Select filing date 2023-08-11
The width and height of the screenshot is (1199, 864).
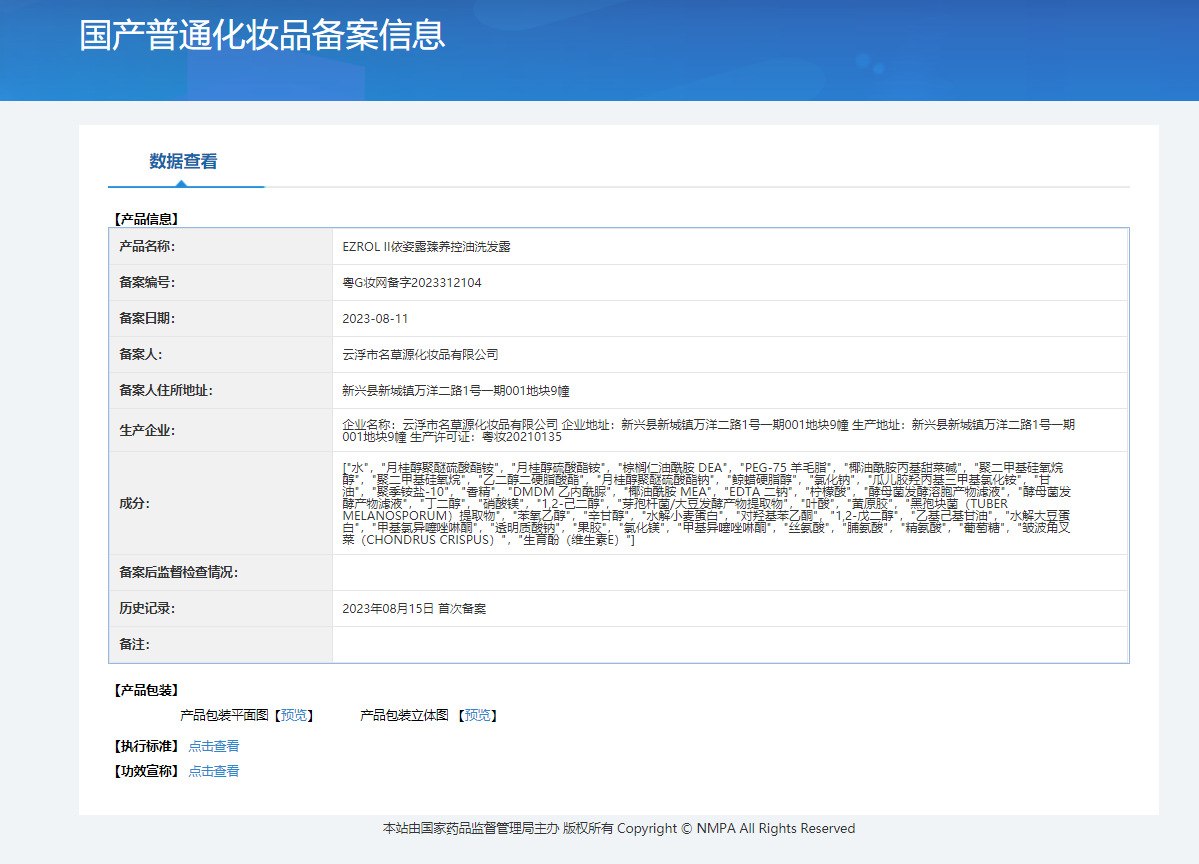tap(375, 318)
